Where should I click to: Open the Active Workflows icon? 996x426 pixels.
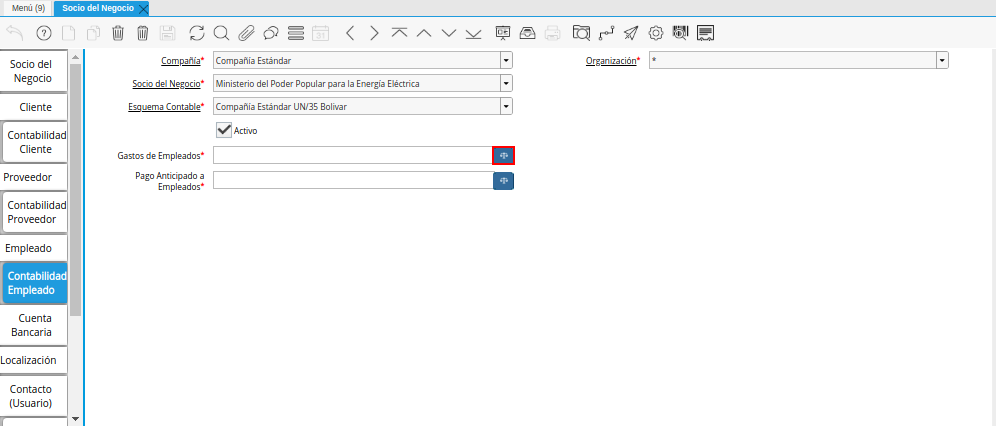607,33
